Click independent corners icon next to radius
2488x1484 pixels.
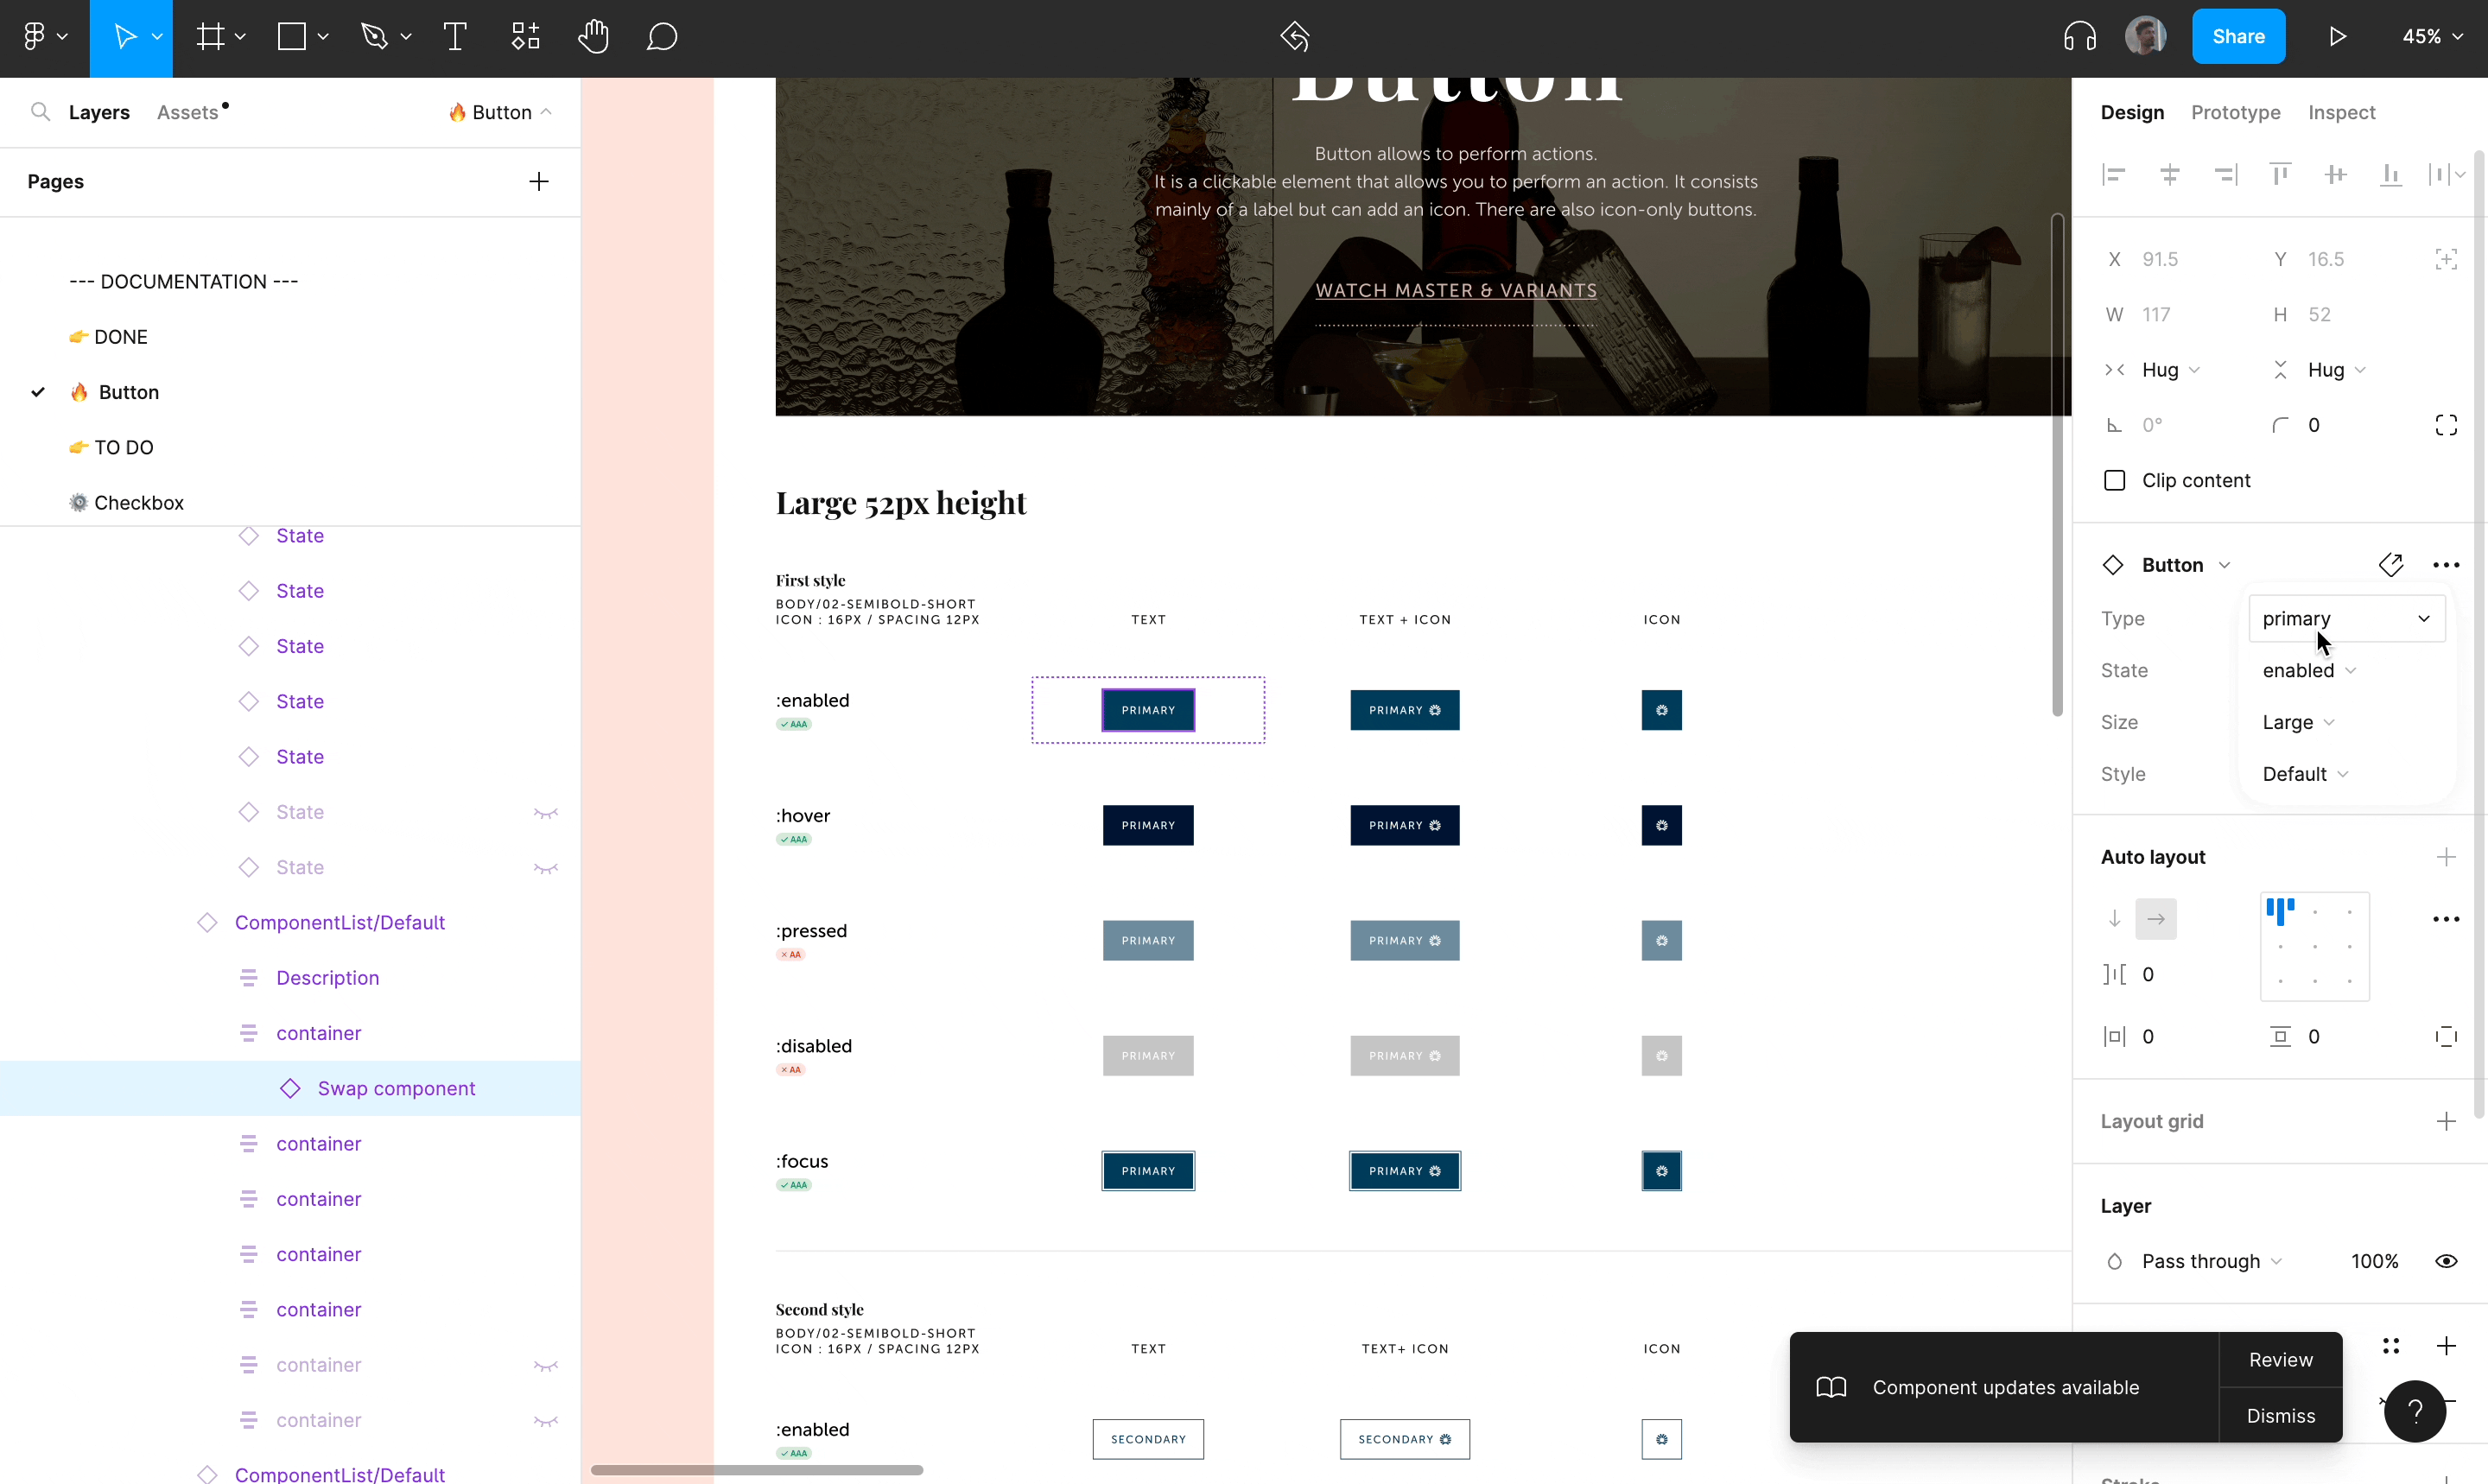(2445, 425)
